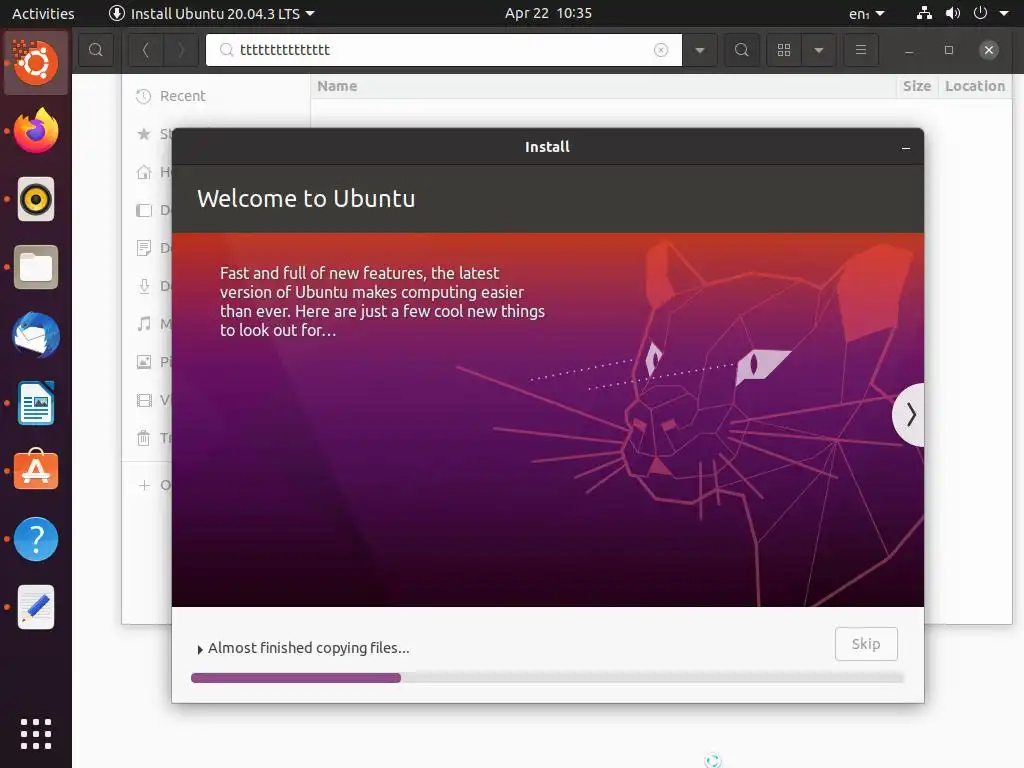Click the search field in Files
This screenshot has width=1024, height=768.
[x=444, y=50]
